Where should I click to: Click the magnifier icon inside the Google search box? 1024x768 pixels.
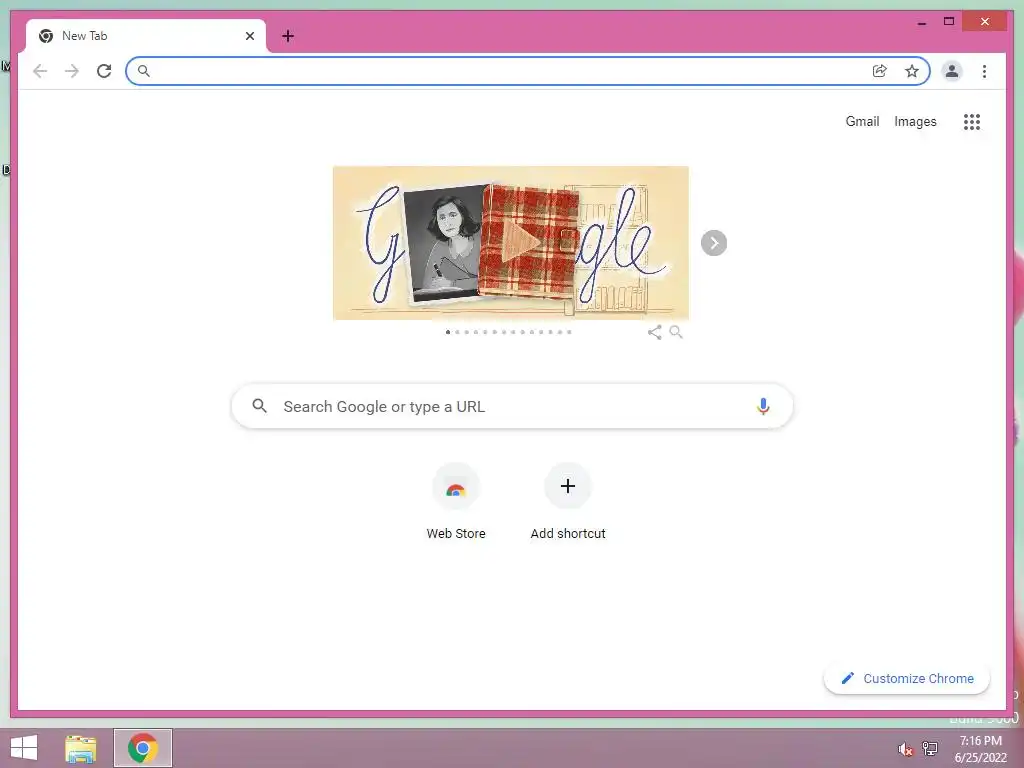coord(259,406)
